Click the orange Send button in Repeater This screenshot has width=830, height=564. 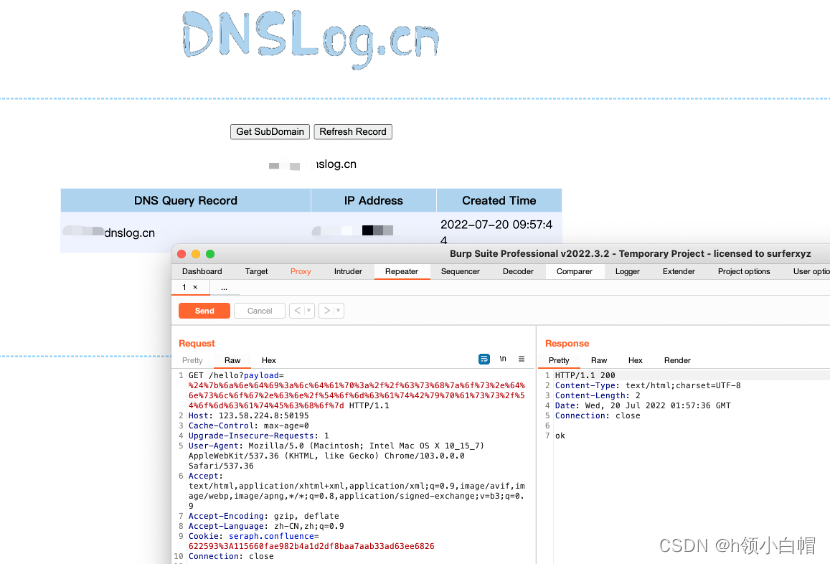(x=204, y=311)
